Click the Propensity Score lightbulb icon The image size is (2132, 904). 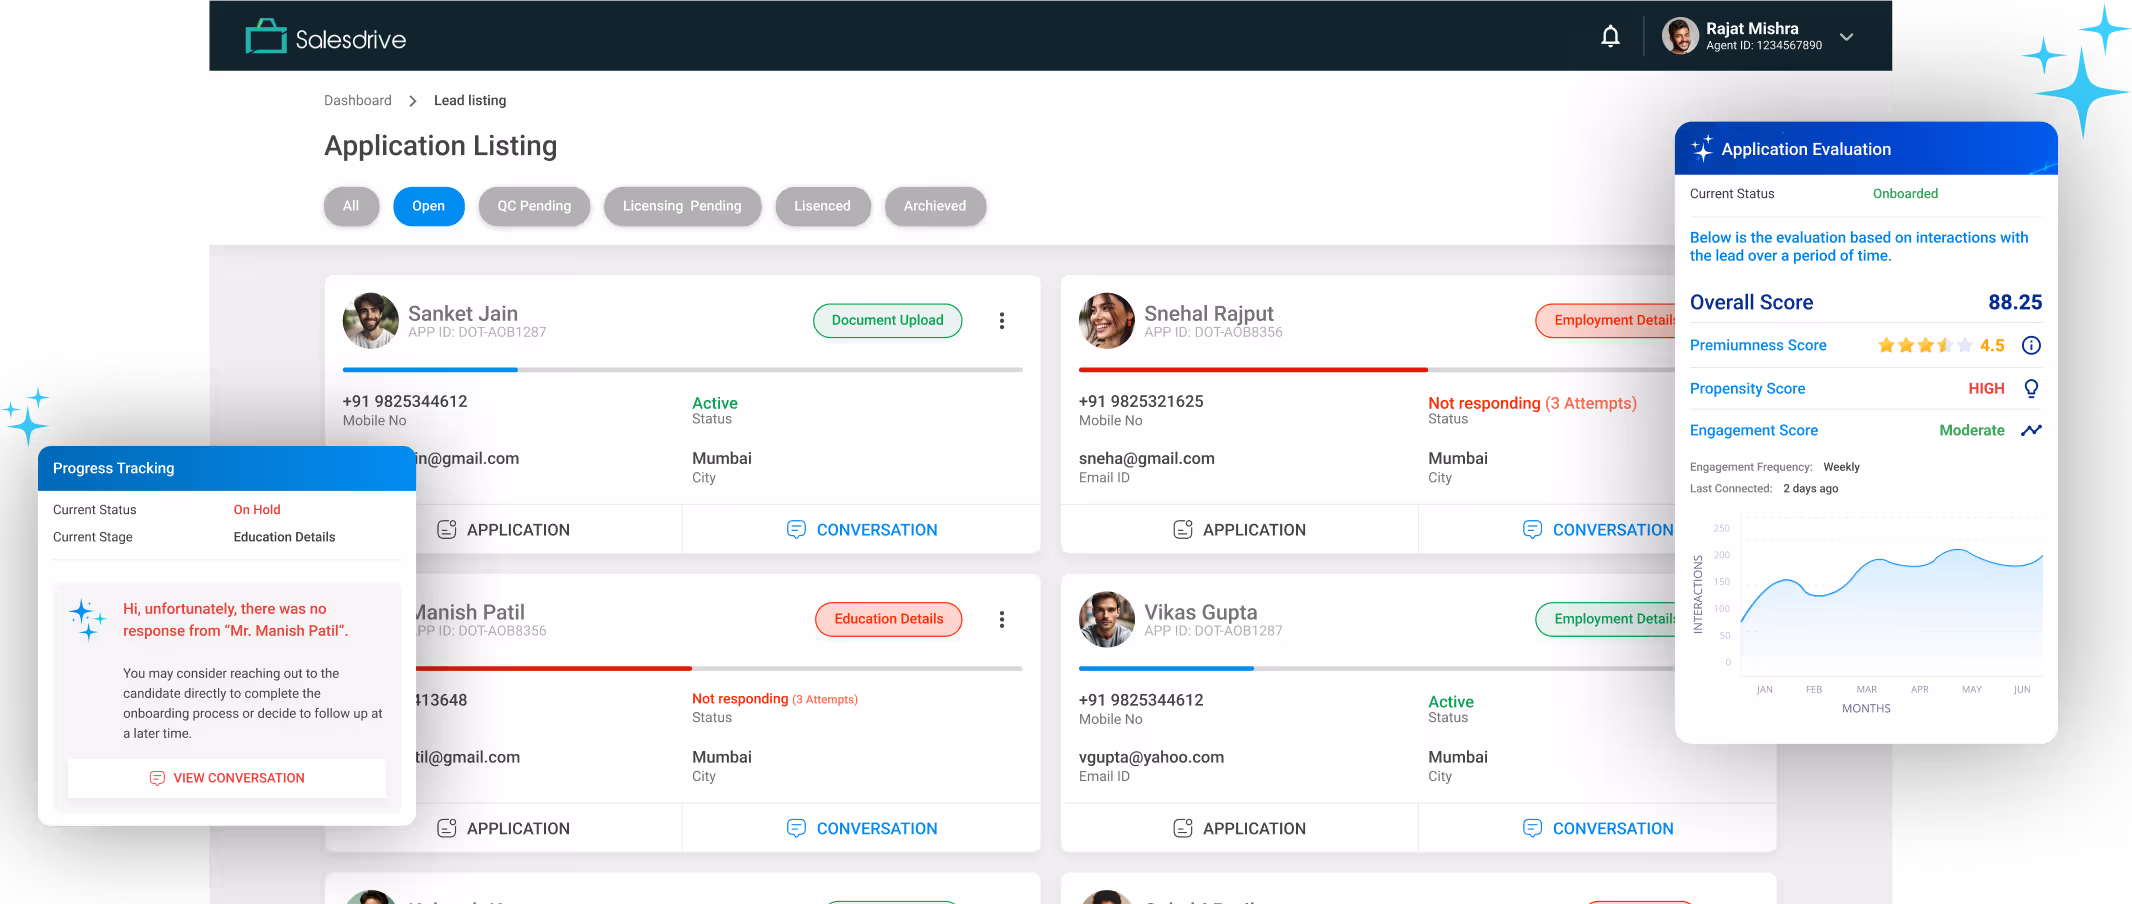tap(2031, 388)
